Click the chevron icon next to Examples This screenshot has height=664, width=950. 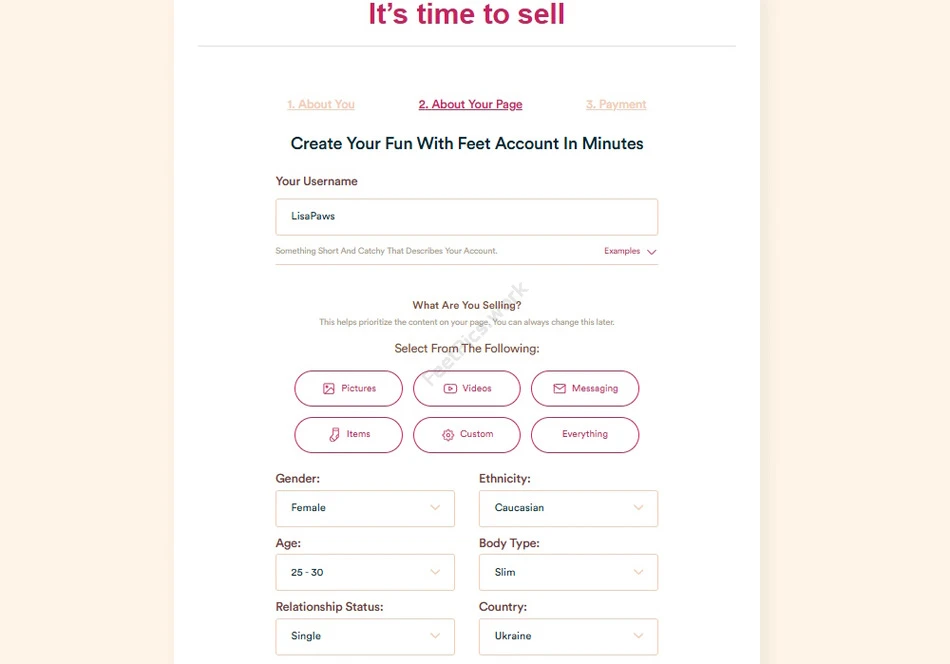click(x=652, y=252)
